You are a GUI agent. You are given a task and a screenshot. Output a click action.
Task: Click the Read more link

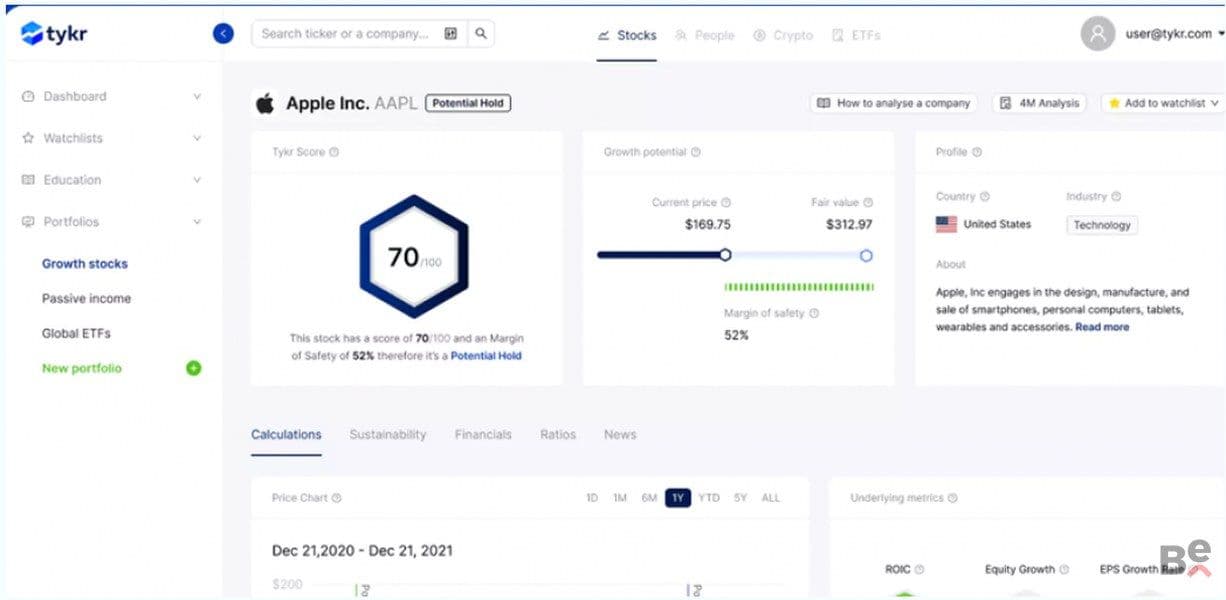[x=1102, y=327]
